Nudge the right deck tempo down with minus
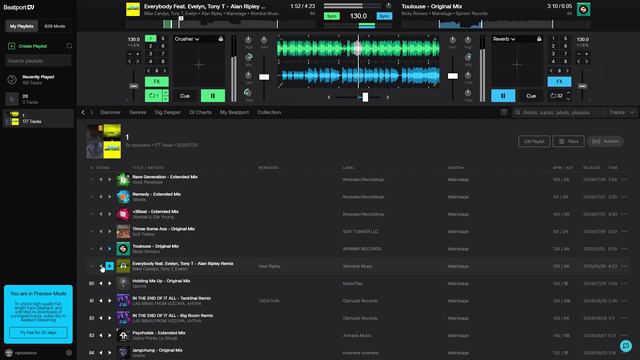640x360 pixels. tap(579, 54)
